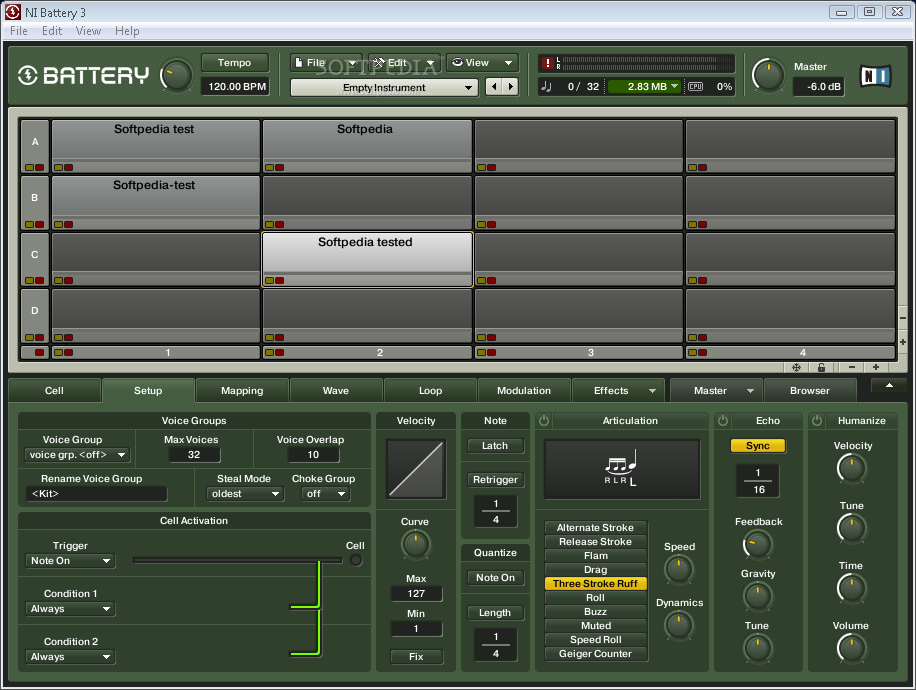Image resolution: width=916 pixels, height=690 pixels.
Task: Click the lock icon below the matrix
Action: click(821, 367)
